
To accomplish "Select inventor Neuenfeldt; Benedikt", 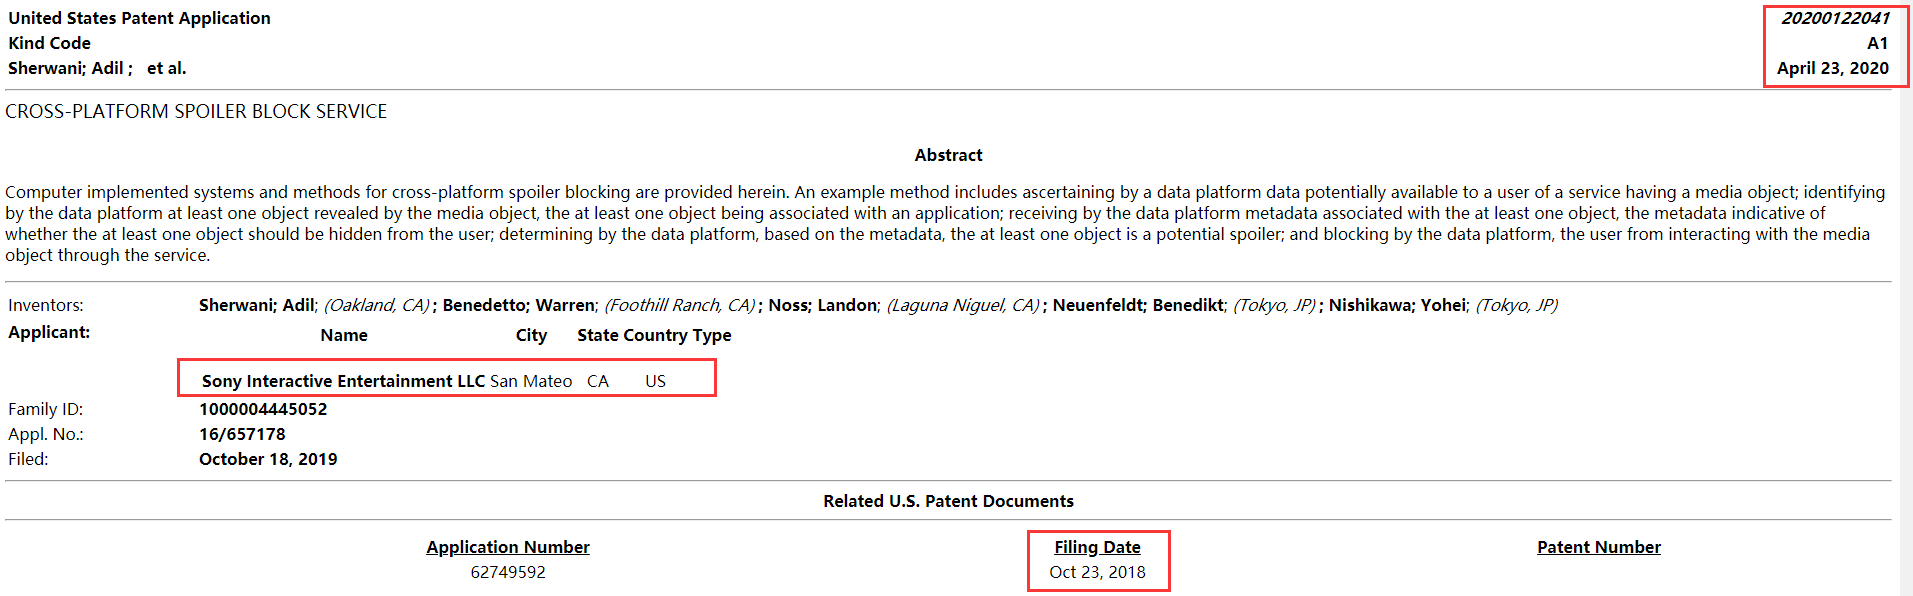I will coord(1138,305).
